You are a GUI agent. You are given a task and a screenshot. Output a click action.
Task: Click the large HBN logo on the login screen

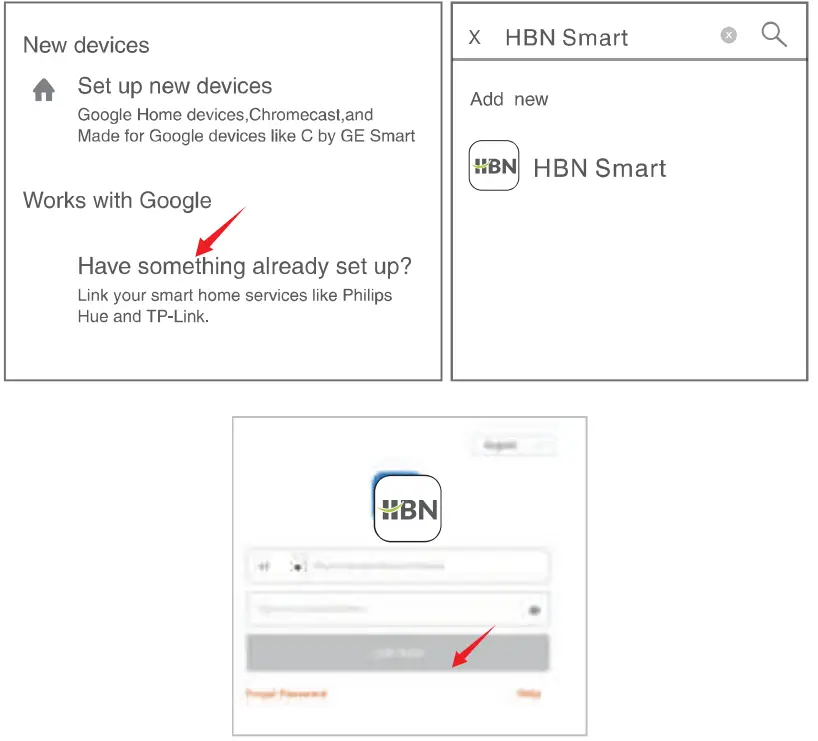point(407,508)
